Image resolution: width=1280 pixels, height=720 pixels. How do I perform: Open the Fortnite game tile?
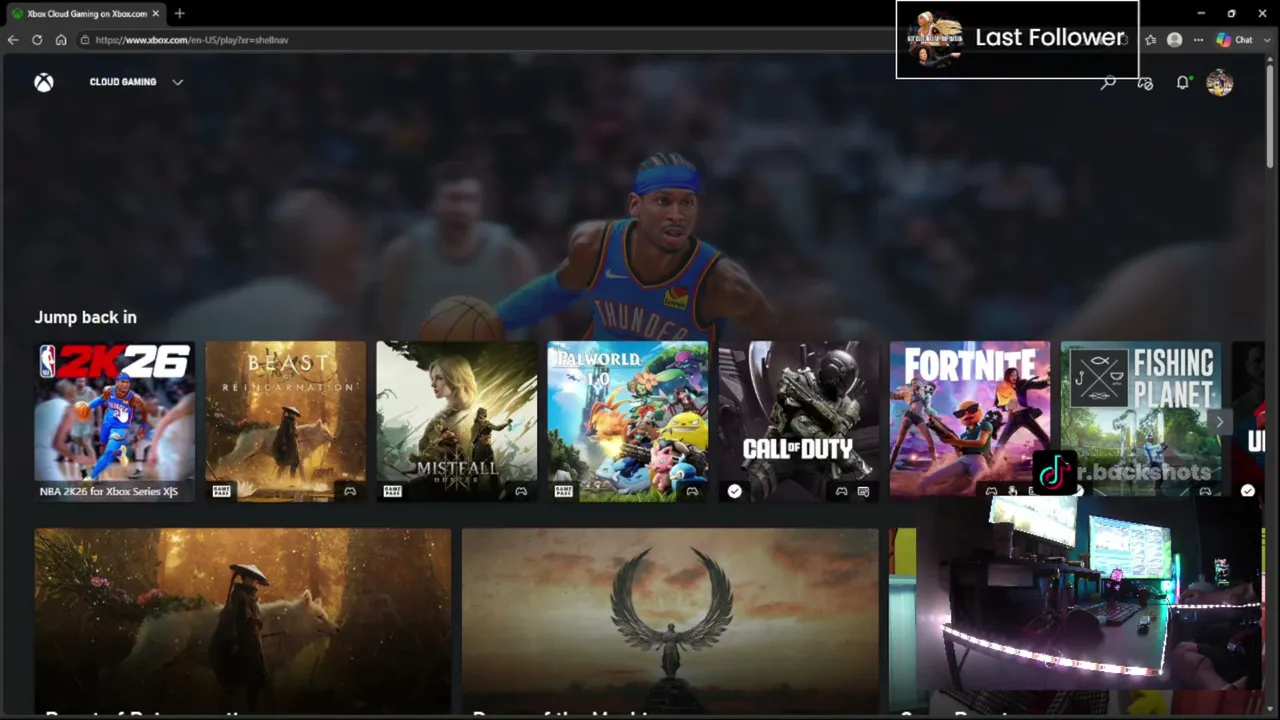tap(970, 421)
